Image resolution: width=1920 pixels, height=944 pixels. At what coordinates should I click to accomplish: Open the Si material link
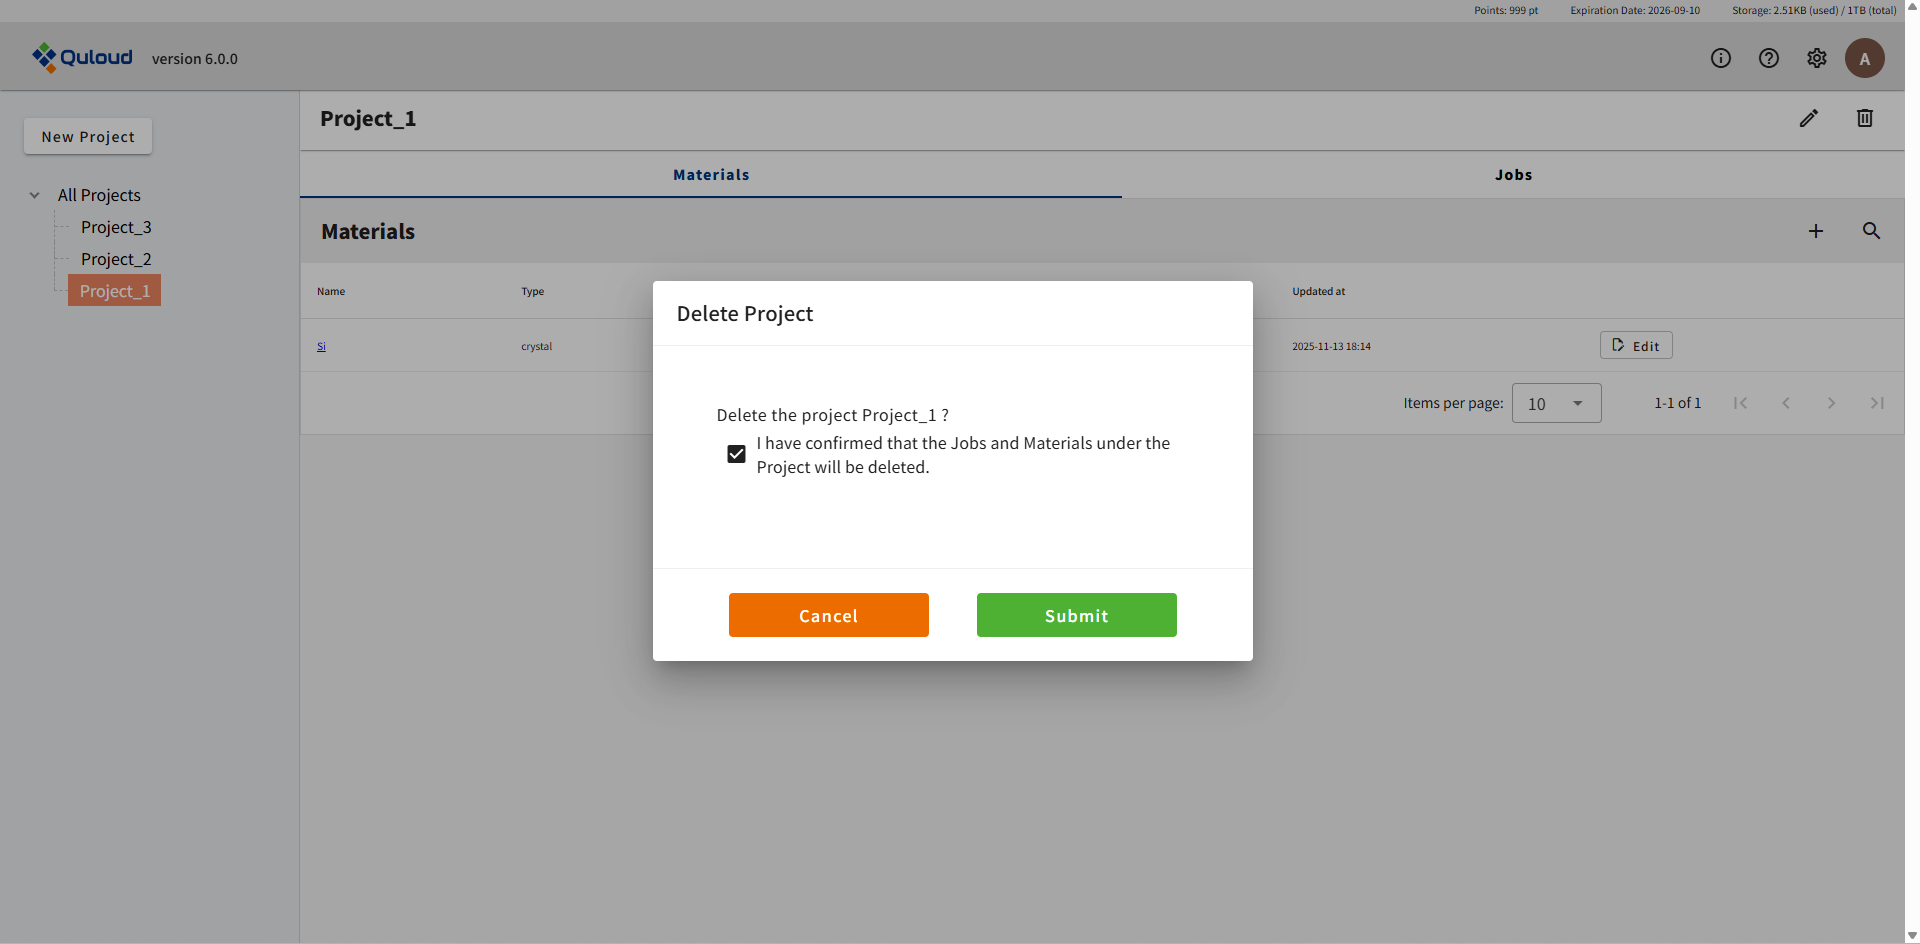pyautogui.click(x=321, y=346)
